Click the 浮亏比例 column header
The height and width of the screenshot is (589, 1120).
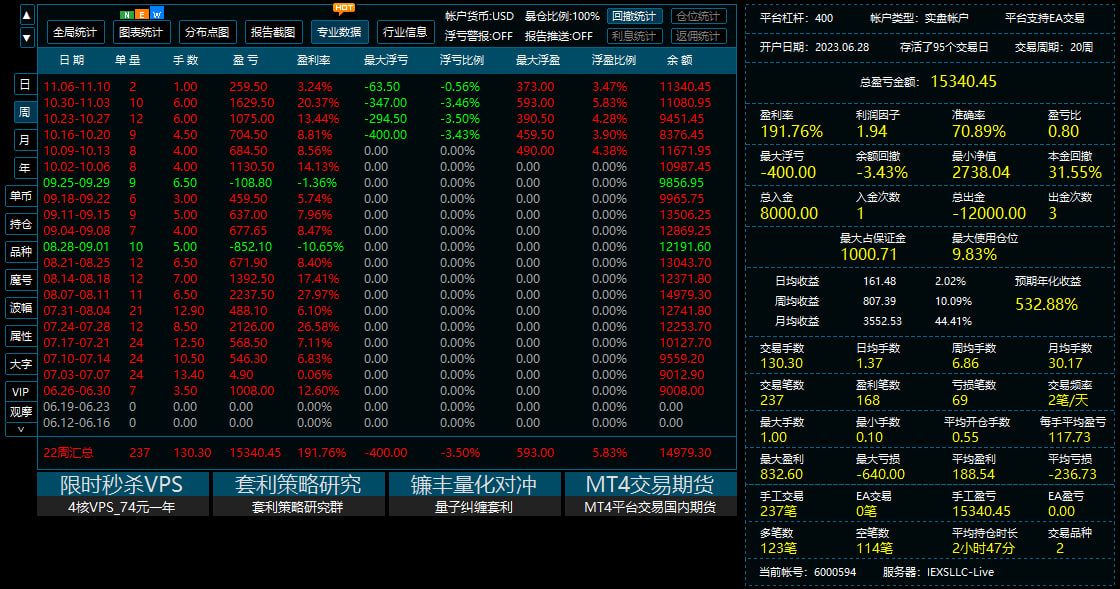point(461,60)
